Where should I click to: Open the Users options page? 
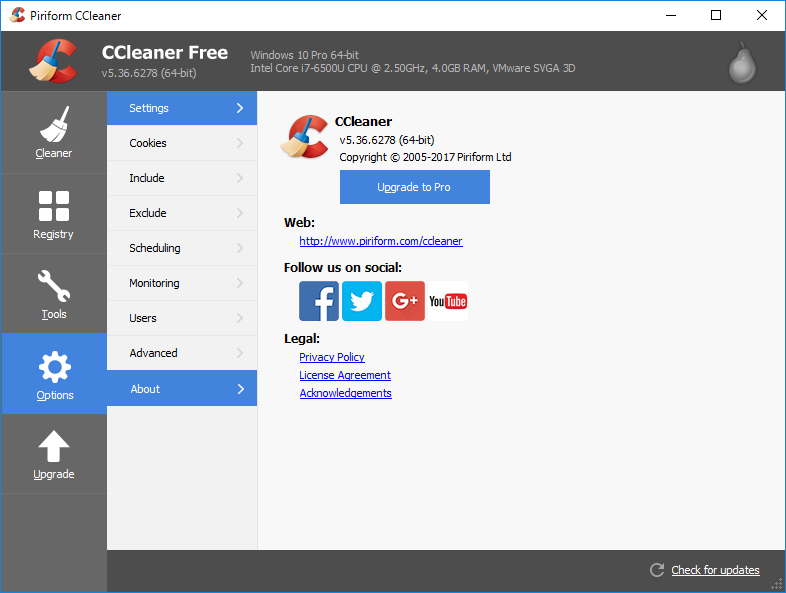182,318
